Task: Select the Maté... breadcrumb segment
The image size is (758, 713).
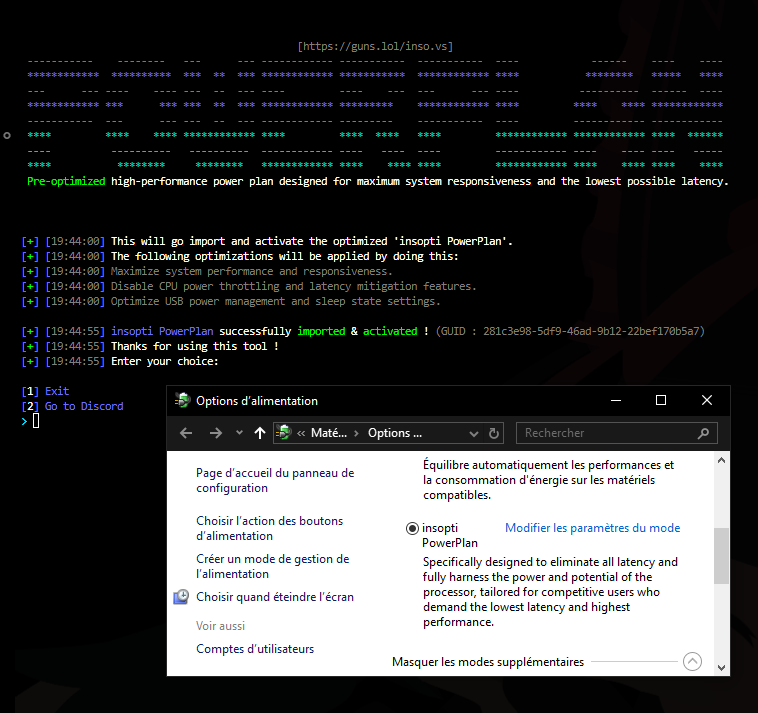Action: [329, 433]
